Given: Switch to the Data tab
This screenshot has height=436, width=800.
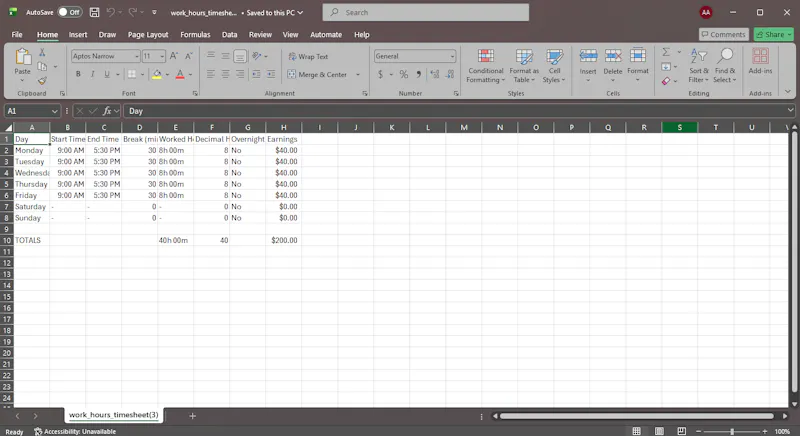Looking at the screenshot, I should 230,35.
